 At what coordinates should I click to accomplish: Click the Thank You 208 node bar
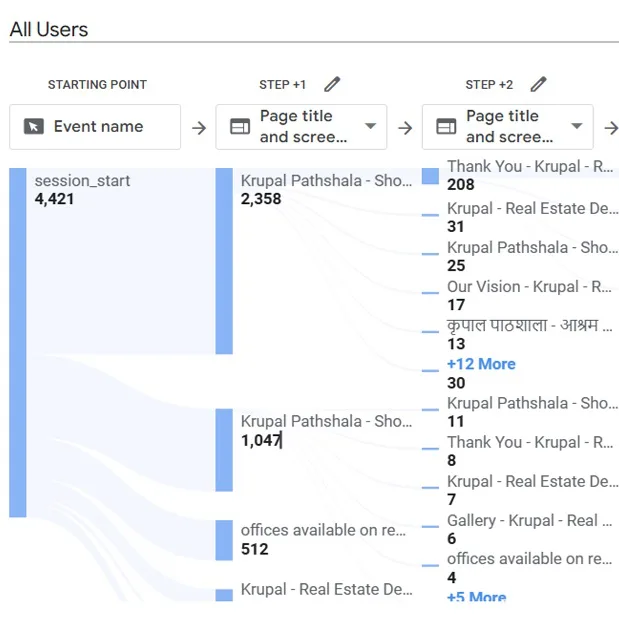click(x=430, y=176)
